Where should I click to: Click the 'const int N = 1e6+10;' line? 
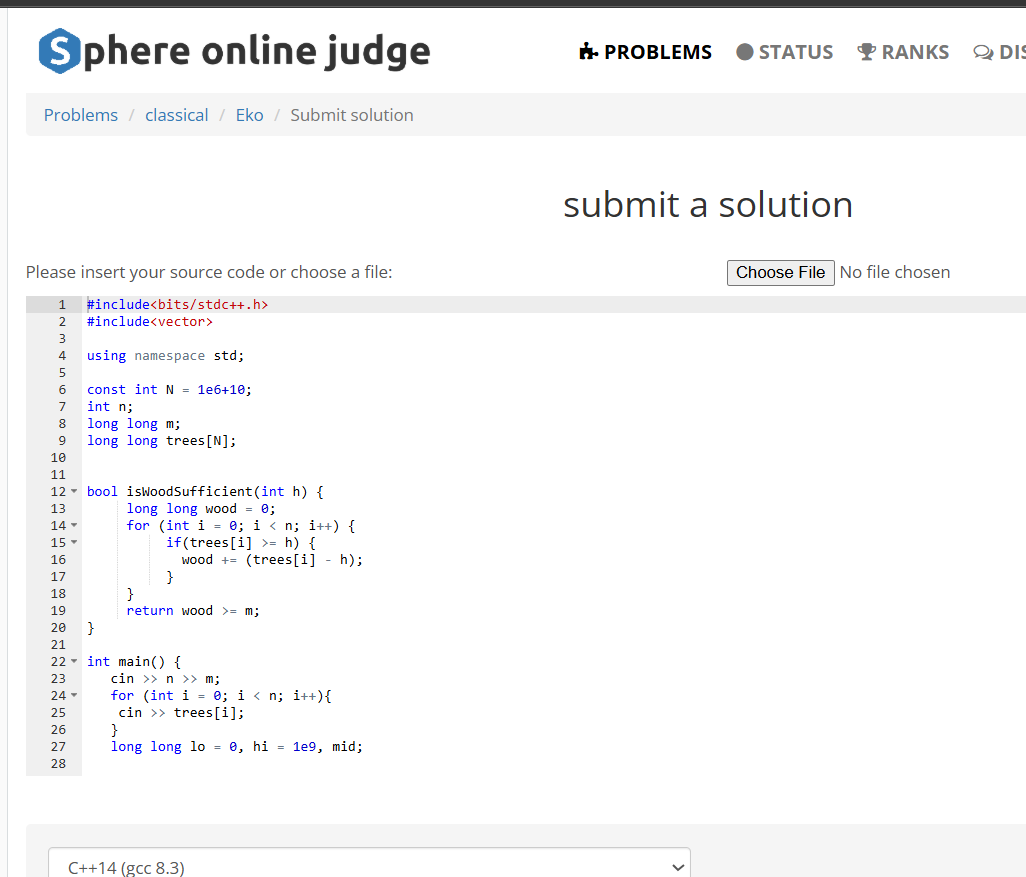point(169,389)
